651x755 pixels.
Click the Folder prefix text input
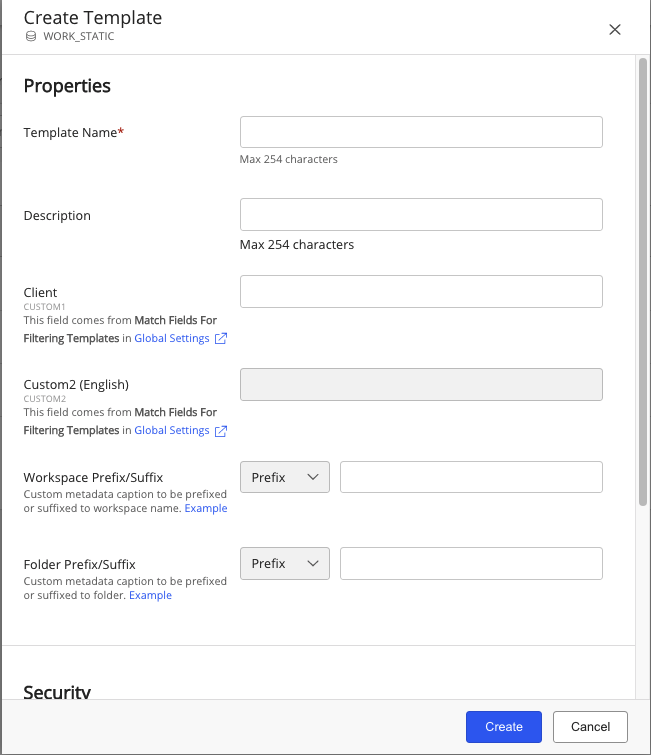pos(471,563)
